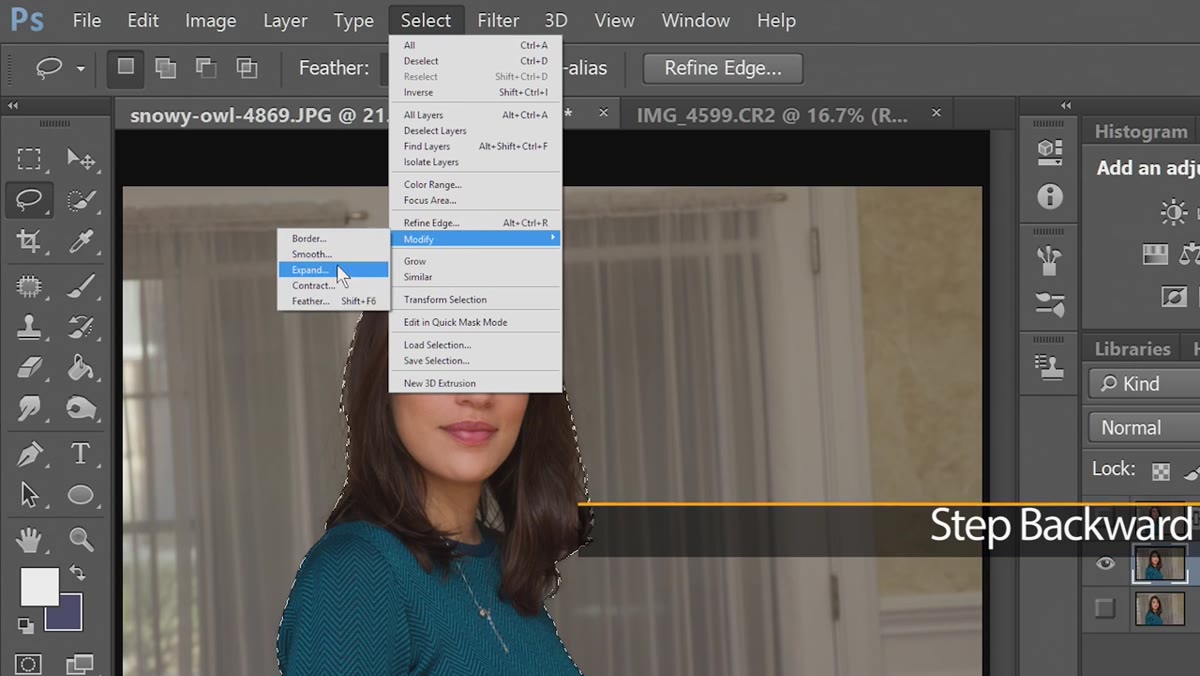The image size is (1200, 676).
Task: Open the Normal blend mode dropdown
Action: coord(1144,427)
